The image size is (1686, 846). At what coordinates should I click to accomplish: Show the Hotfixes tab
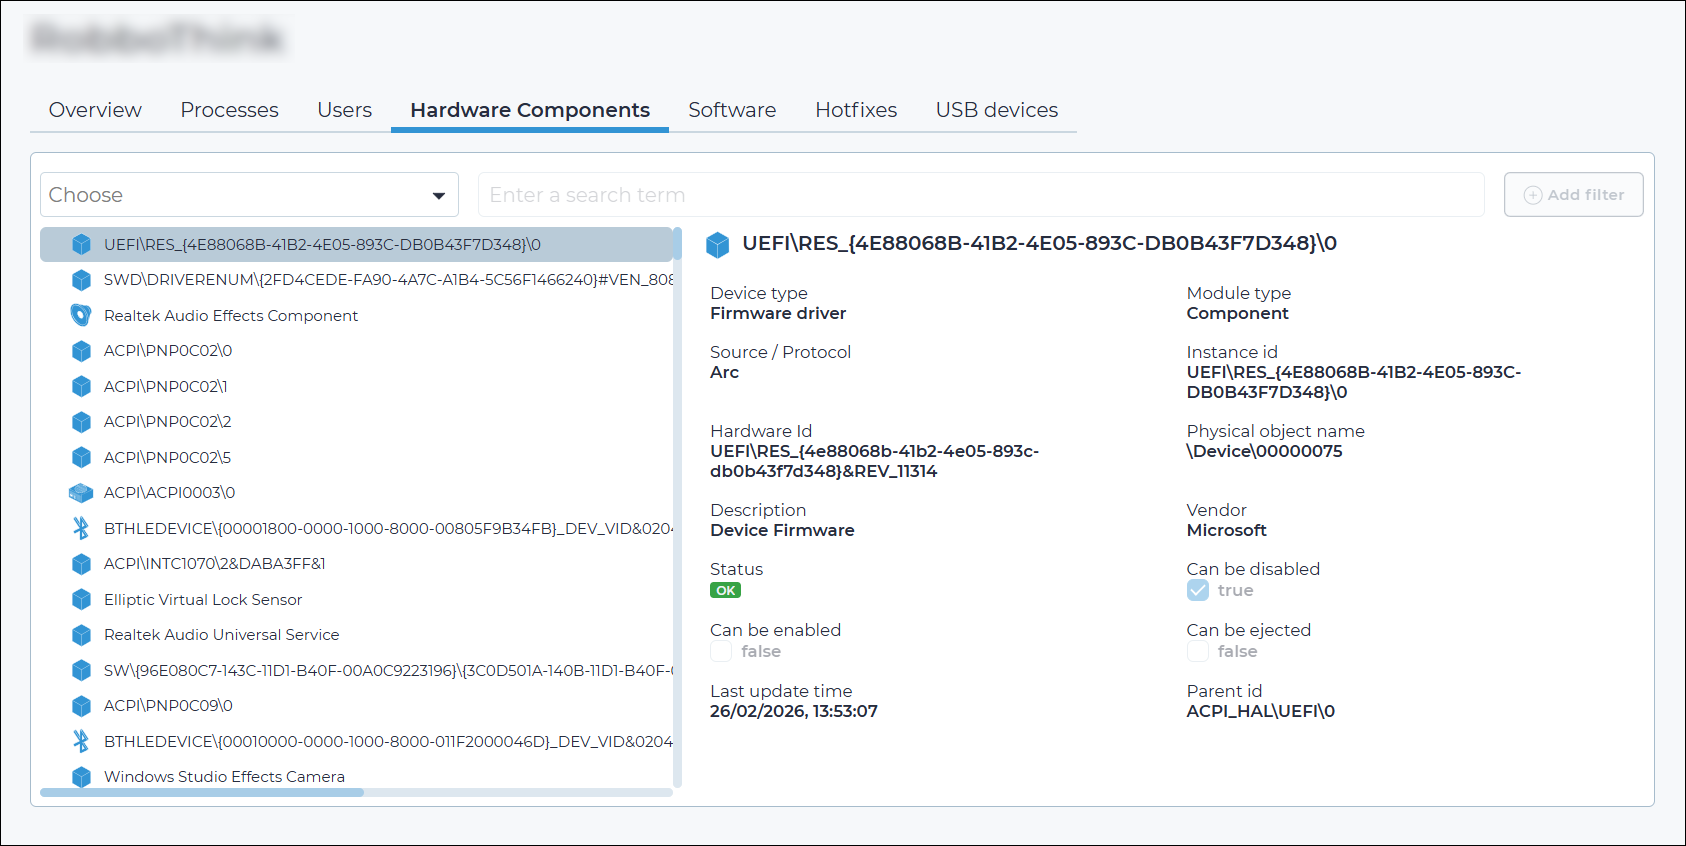pos(856,110)
